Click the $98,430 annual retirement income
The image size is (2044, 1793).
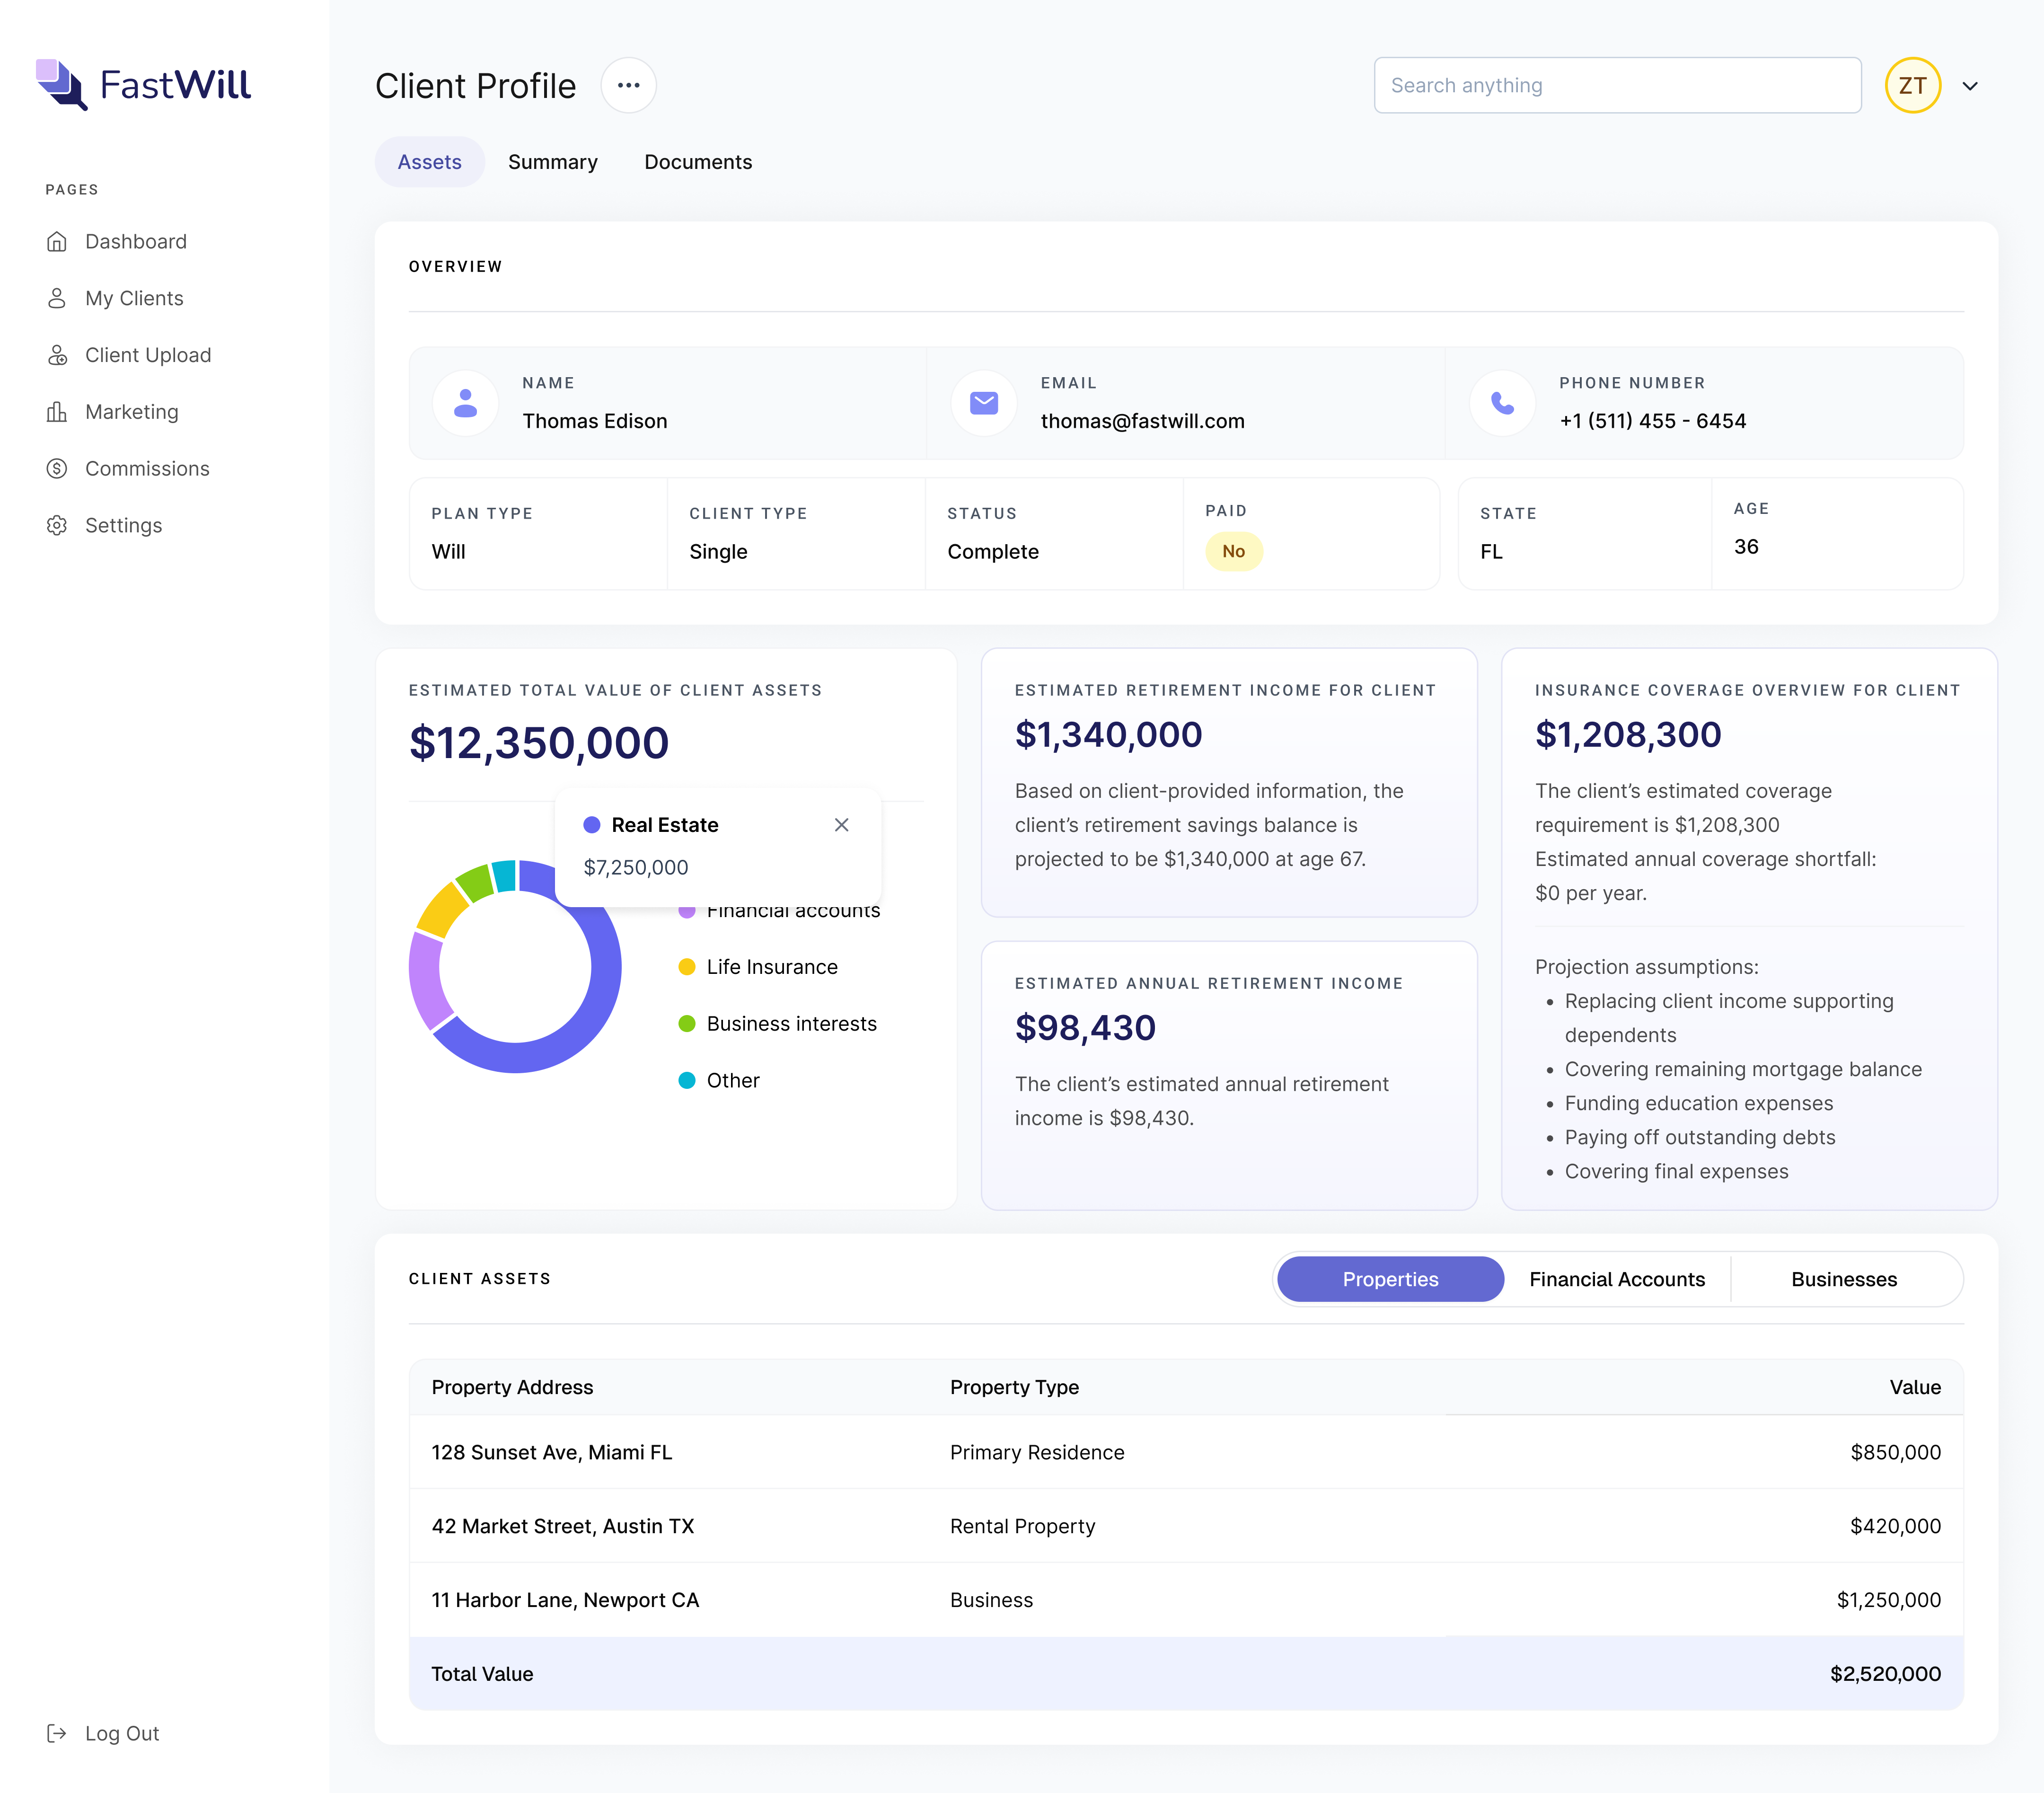(x=1085, y=1028)
